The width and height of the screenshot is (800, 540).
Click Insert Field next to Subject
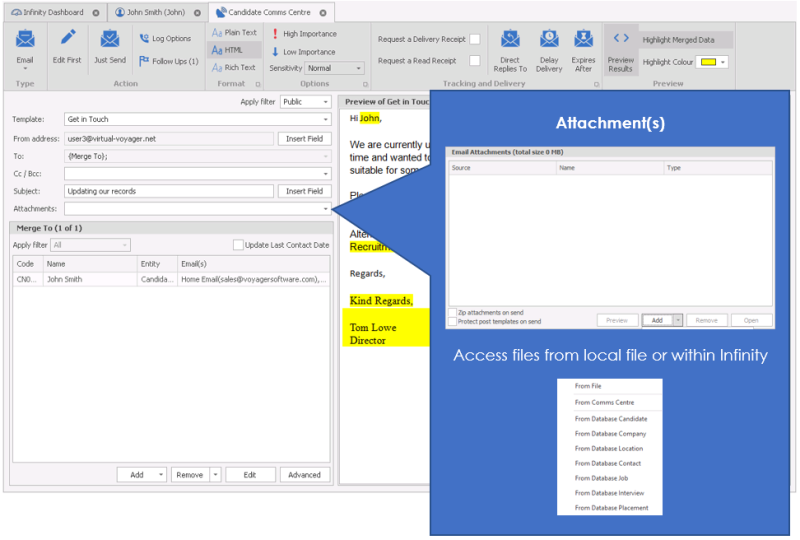point(304,191)
